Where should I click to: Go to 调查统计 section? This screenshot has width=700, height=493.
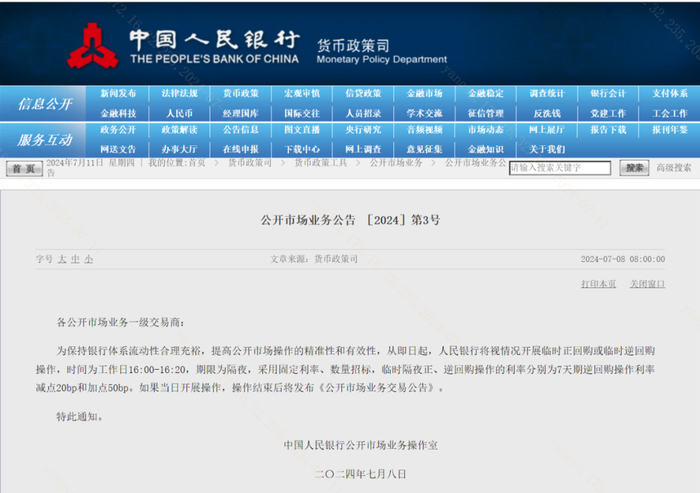coord(547,93)
